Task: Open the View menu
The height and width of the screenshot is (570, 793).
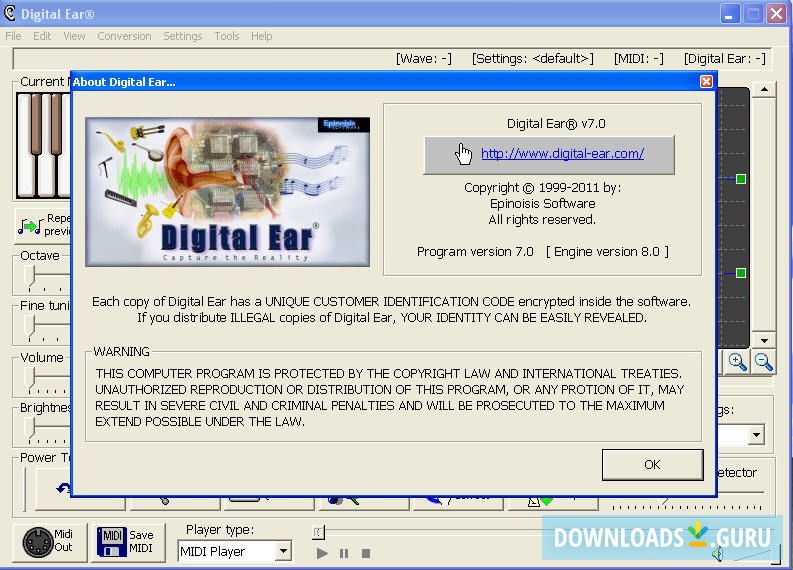Action: pyautogui.click(x=74, y=36)
